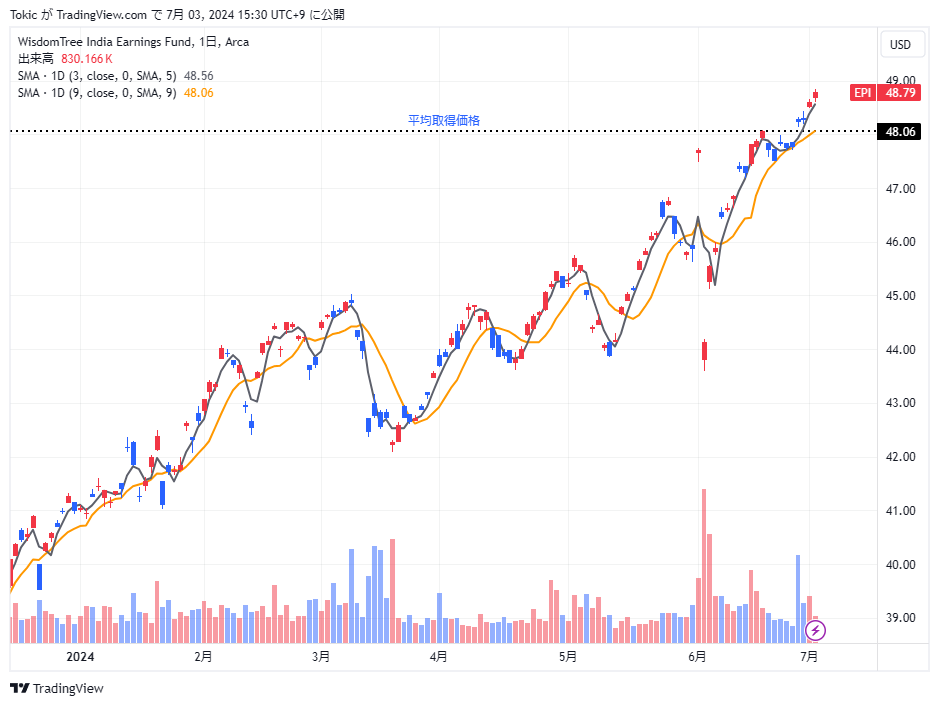Select the 830.166K volume value
Viewport: 939px width, 706px height.
click(x=87, y=59)
